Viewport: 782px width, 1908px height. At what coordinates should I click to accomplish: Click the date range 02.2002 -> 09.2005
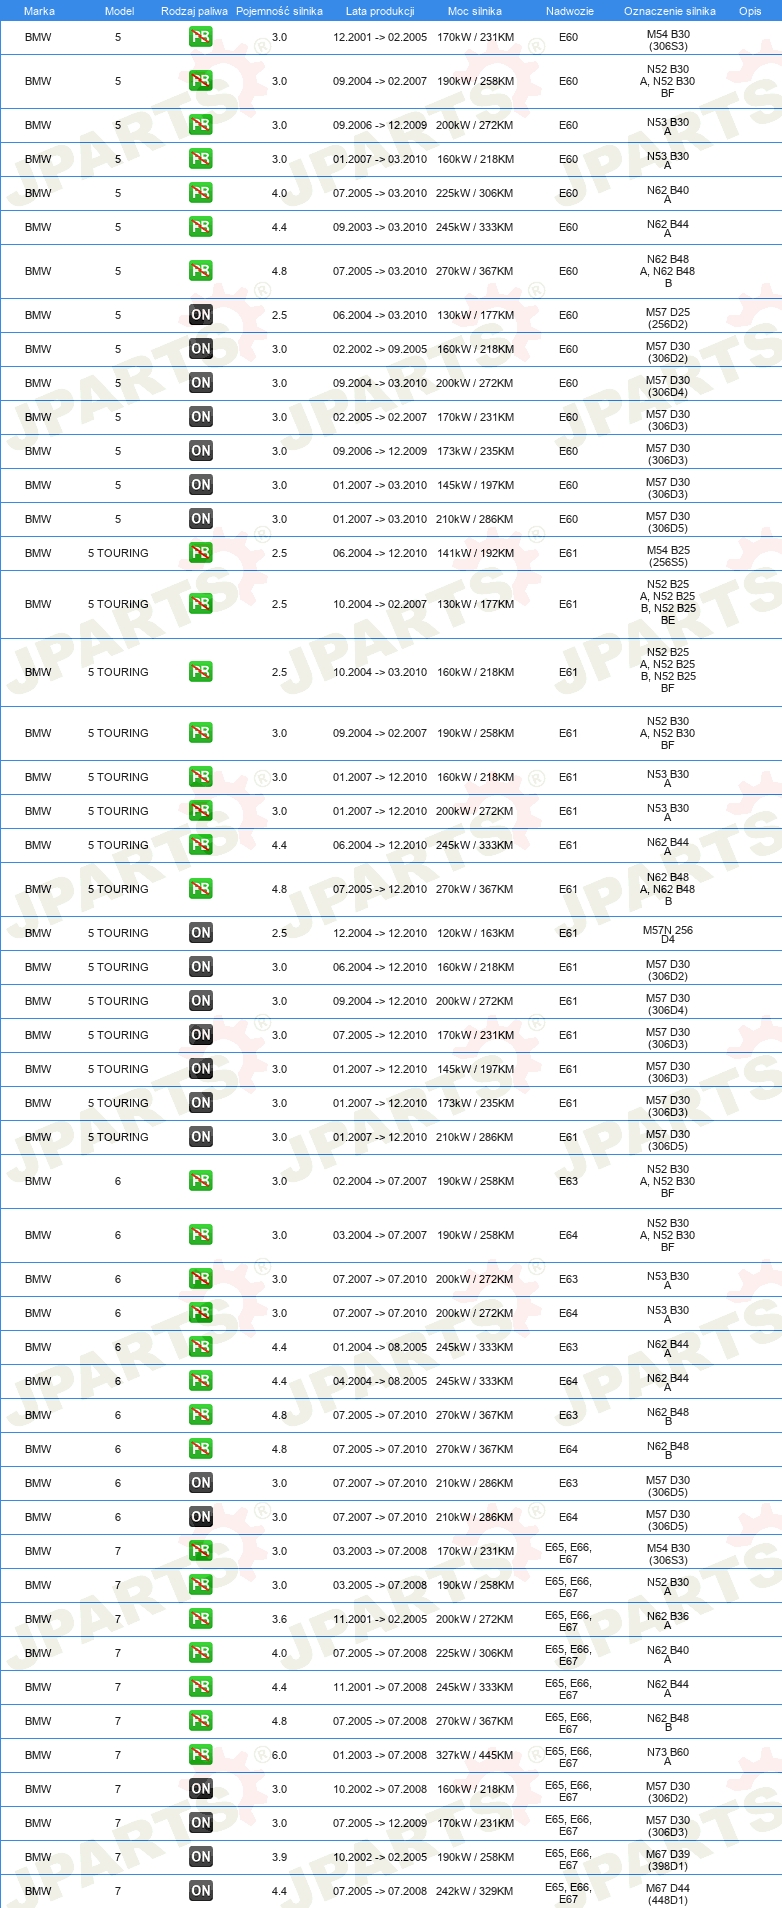click(380, 349)
